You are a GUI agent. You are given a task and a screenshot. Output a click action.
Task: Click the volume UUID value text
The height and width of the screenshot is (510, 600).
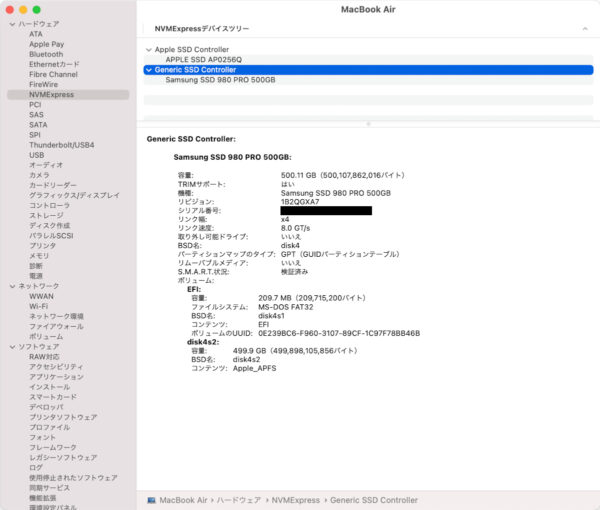(x=339, y=333)
